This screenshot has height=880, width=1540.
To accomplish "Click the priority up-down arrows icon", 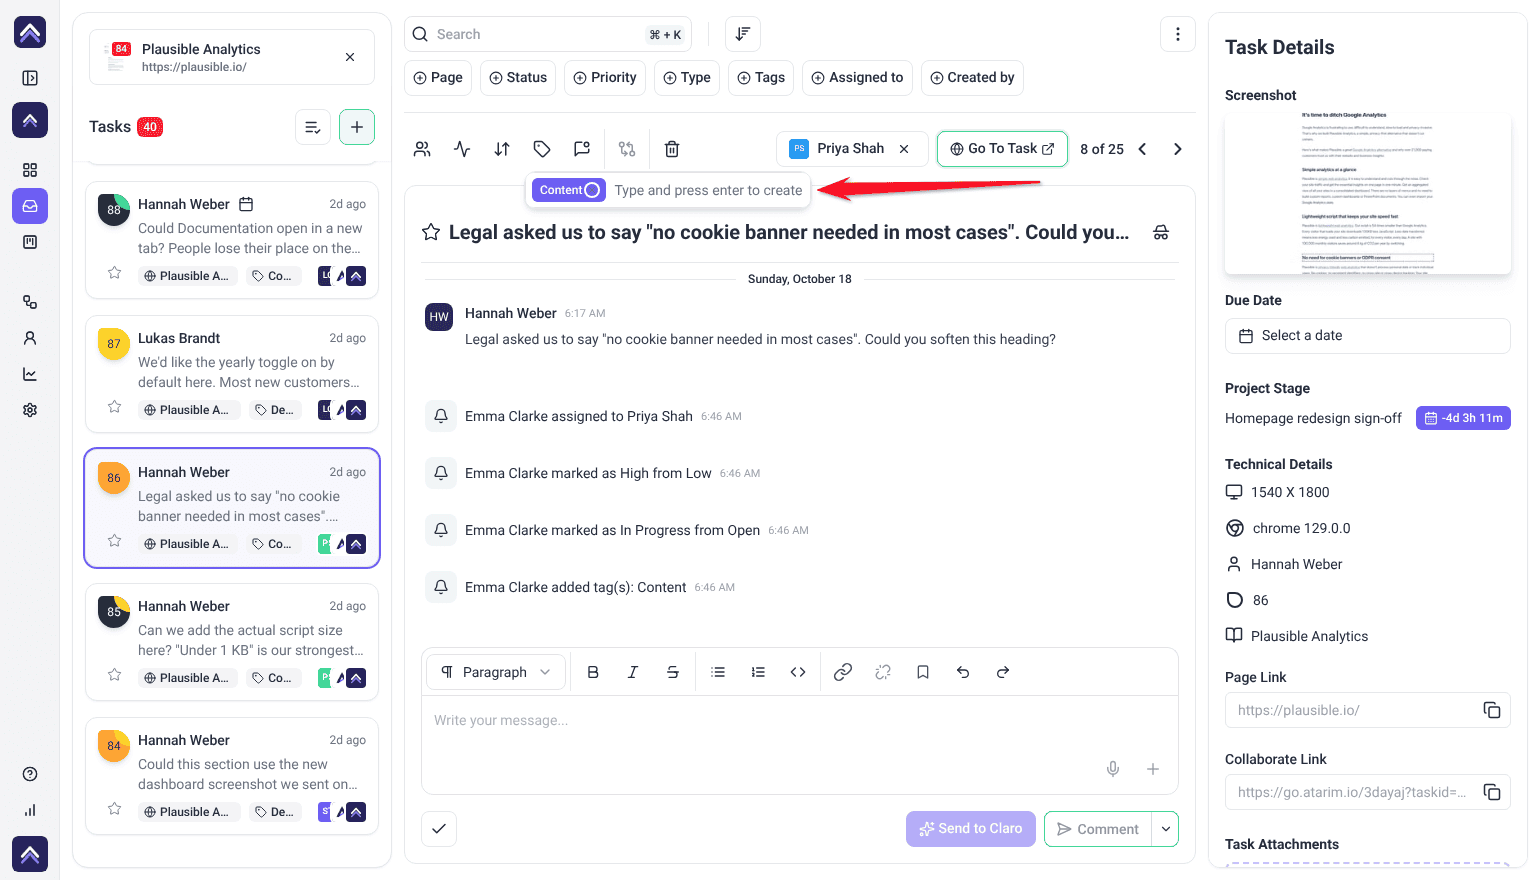I will click(x=502, y=149).
